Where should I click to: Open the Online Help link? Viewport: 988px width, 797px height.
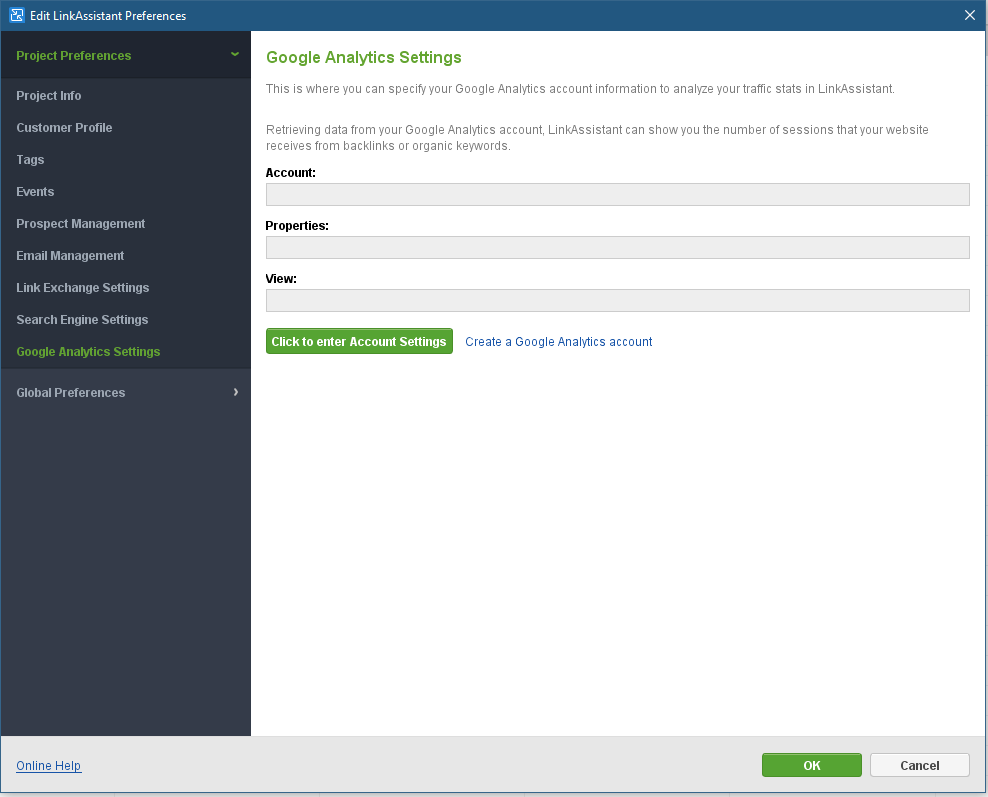coord(49,765)
